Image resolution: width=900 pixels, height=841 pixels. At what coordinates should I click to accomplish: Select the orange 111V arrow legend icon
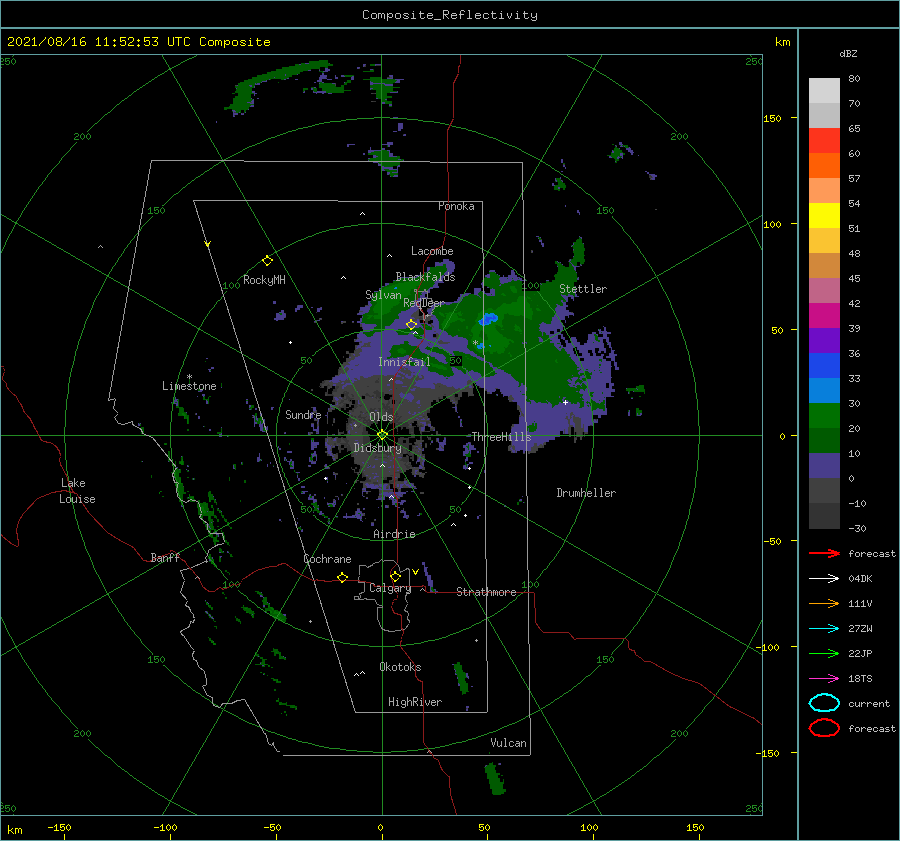824,603
